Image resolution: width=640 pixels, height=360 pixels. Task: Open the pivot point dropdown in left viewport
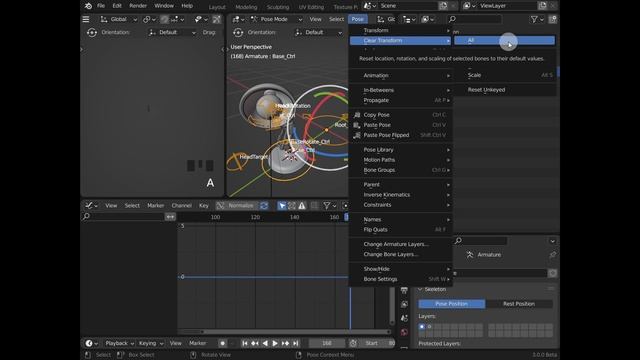coord(149,19)
